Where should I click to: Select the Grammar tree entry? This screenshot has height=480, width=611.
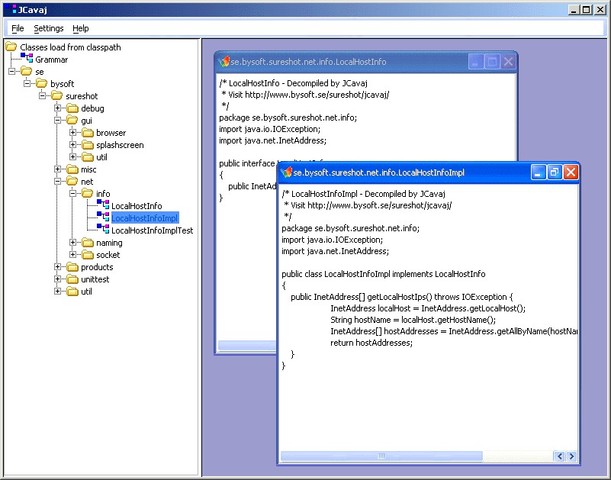(51, 59)
